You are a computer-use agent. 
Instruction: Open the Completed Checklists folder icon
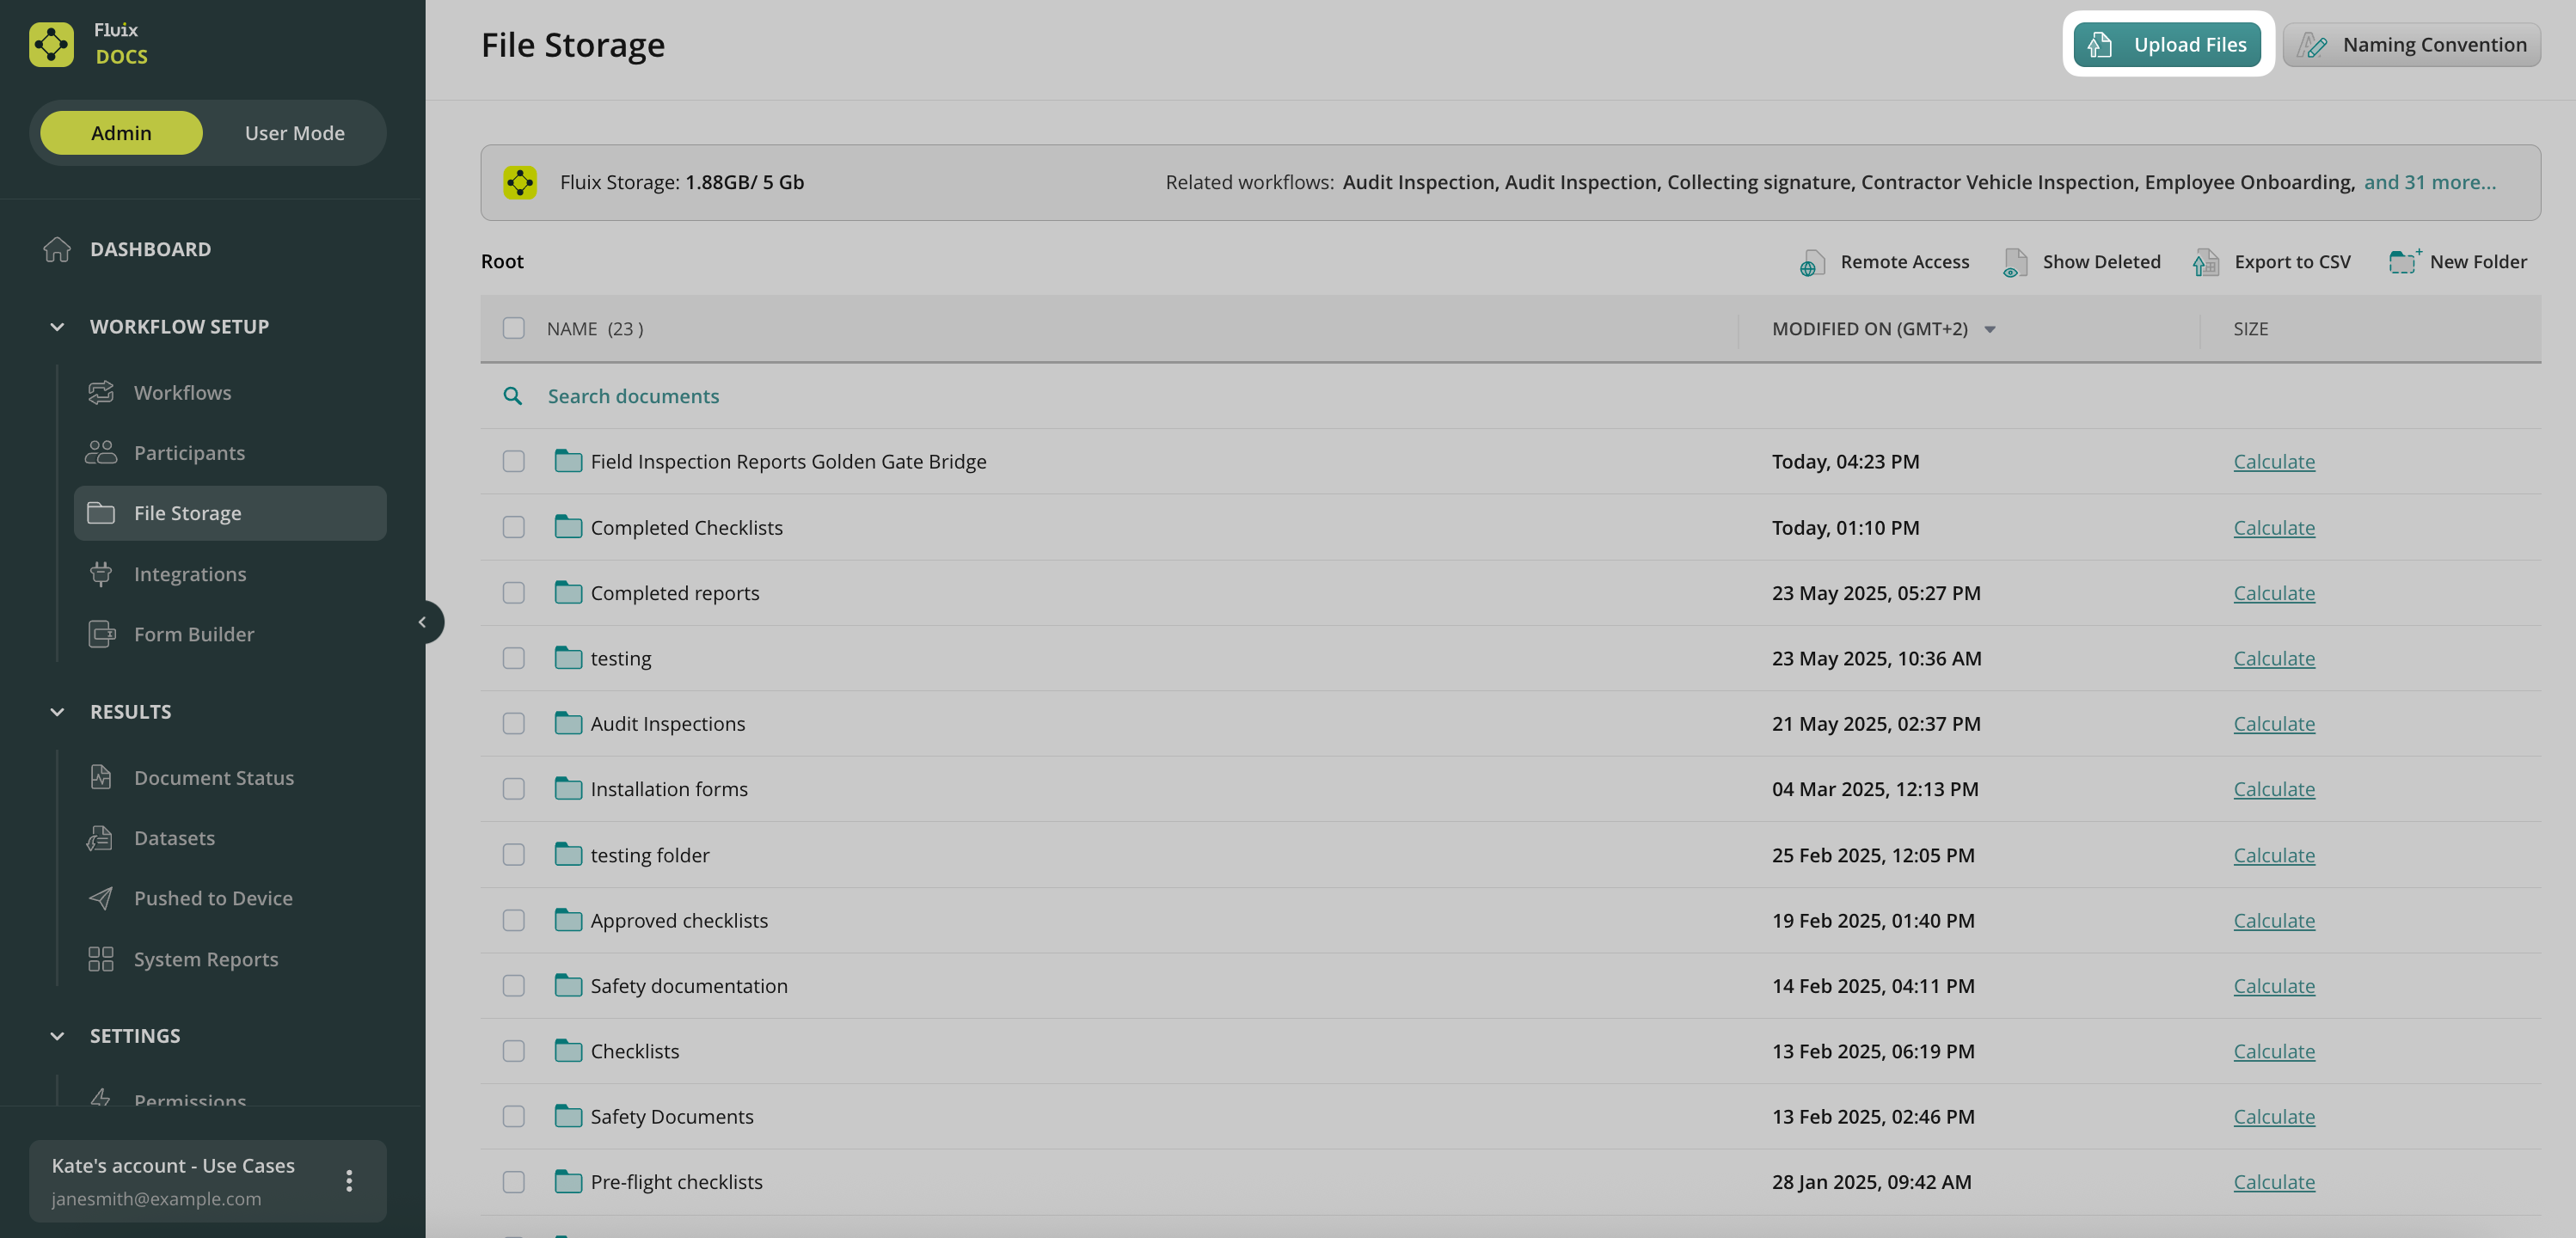(x=568, y=527)
